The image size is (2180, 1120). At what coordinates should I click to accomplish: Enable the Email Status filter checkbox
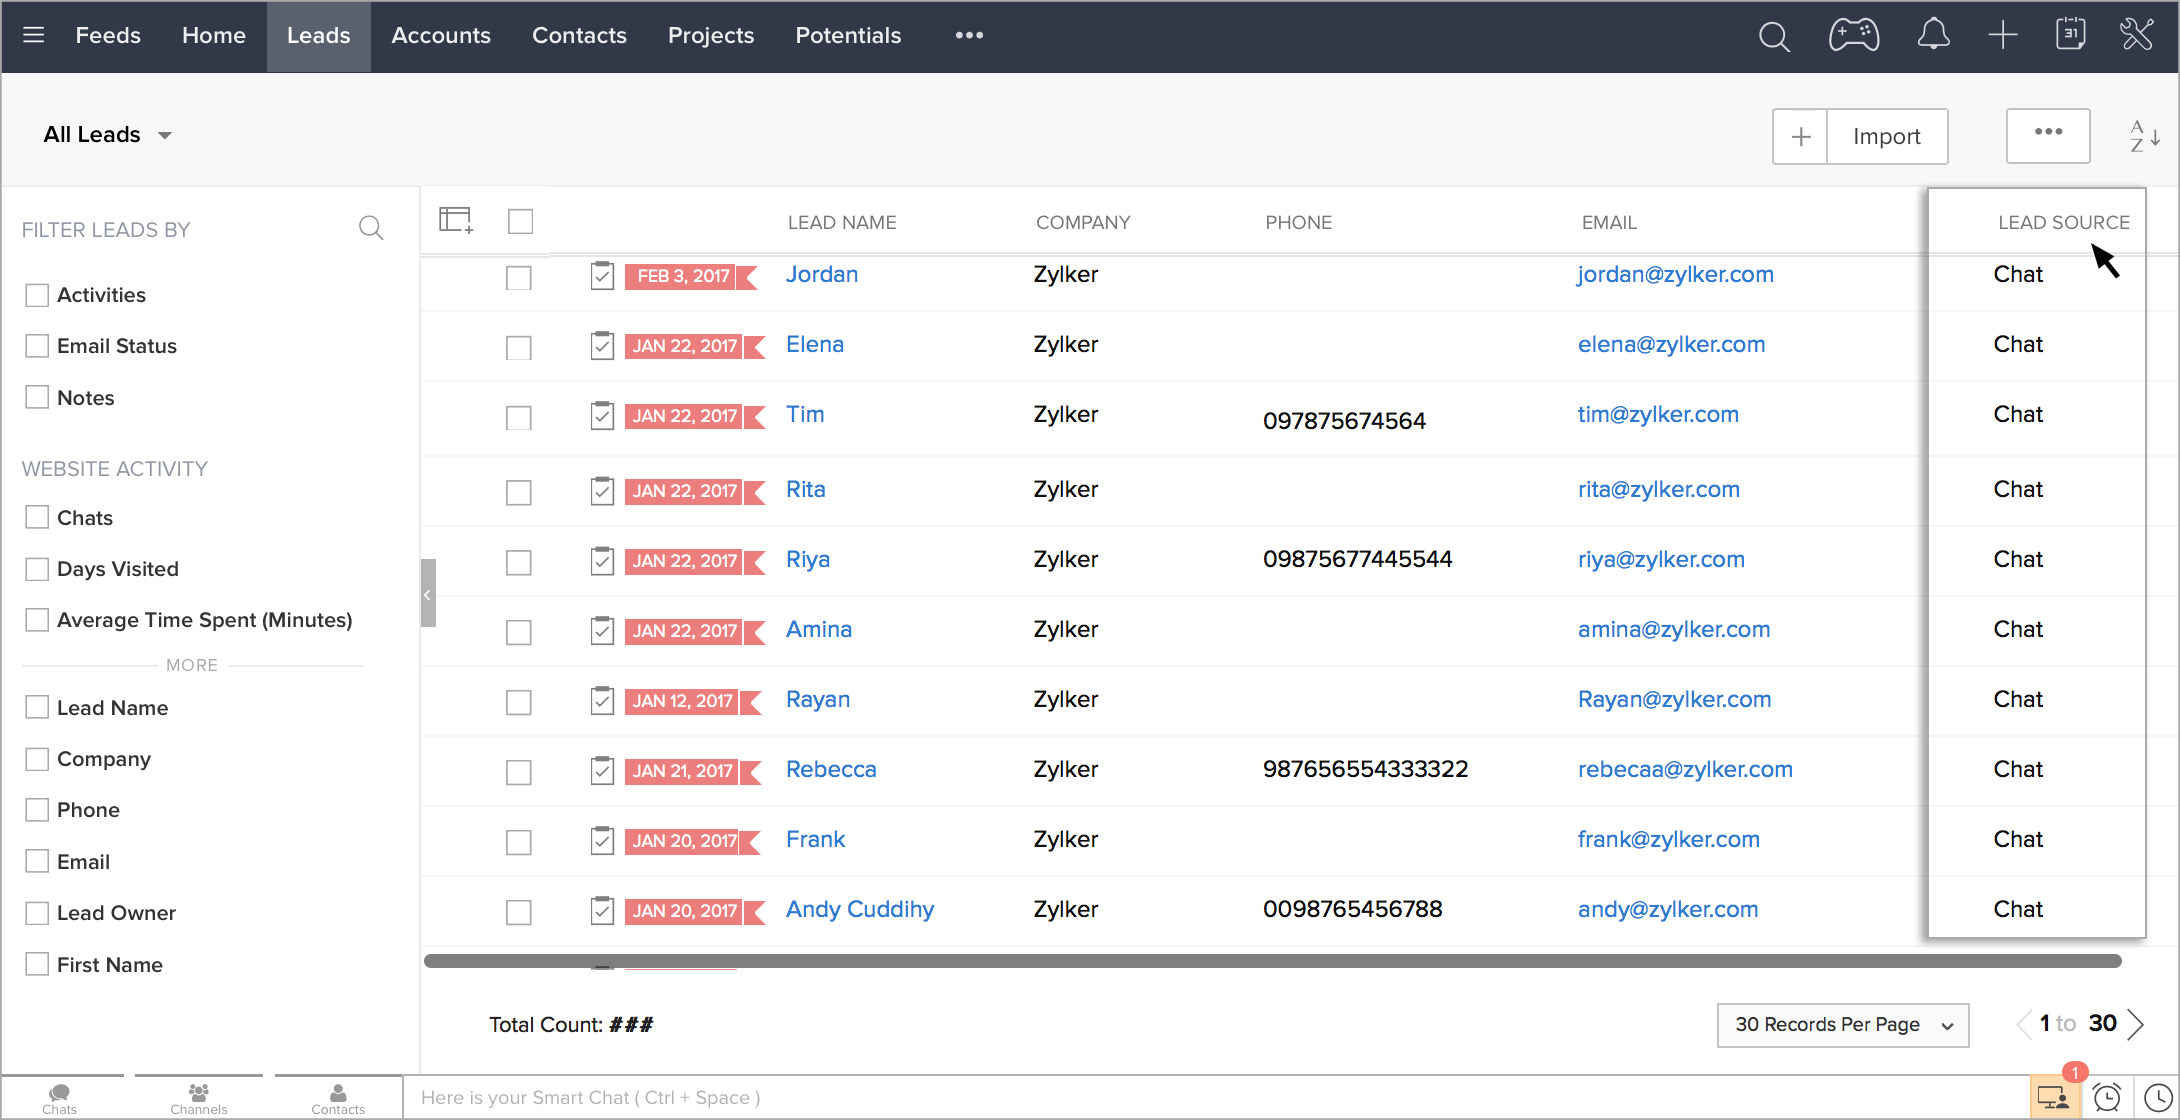click(x=37, y=346)
